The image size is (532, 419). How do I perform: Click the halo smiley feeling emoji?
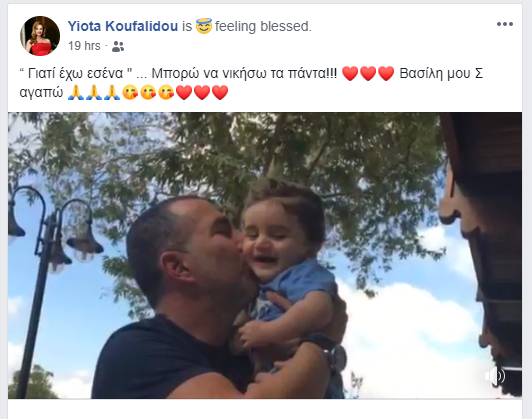[x=204, y=26]
